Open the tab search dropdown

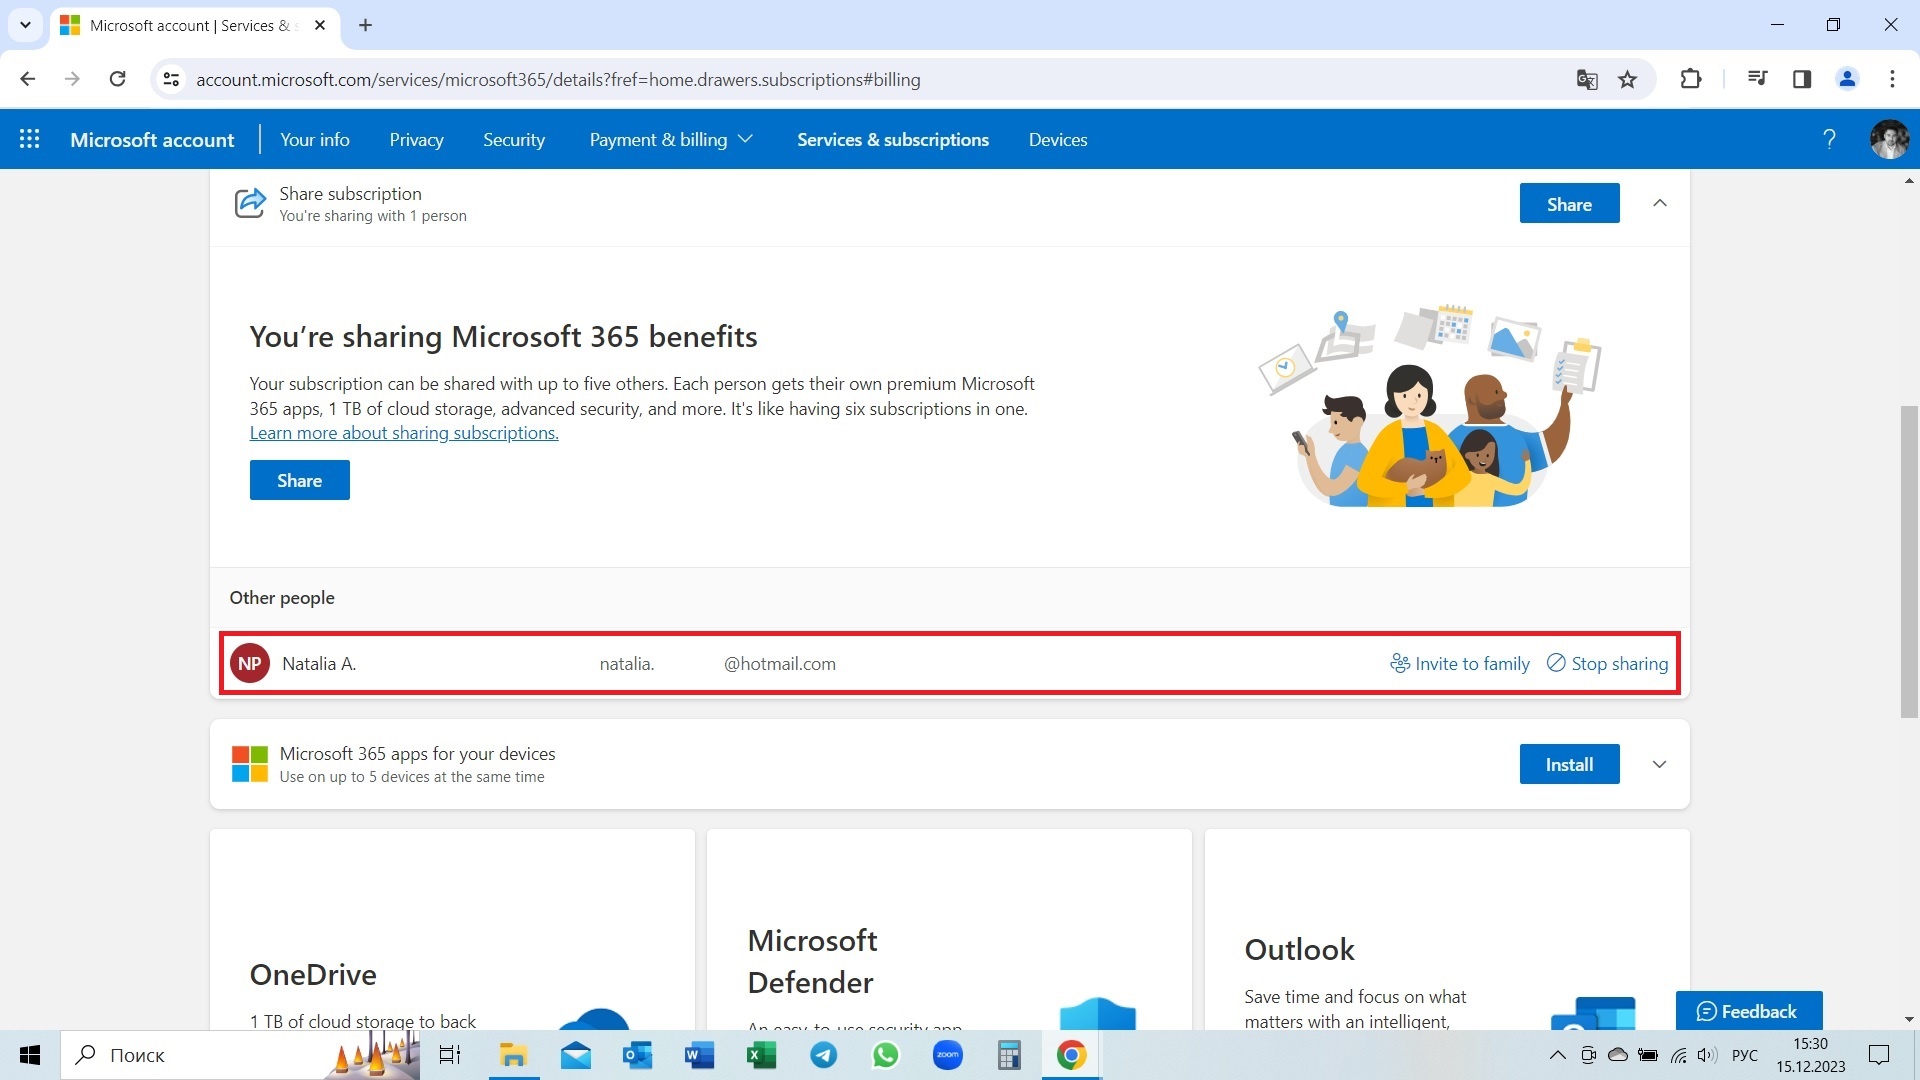click(25, 25)
